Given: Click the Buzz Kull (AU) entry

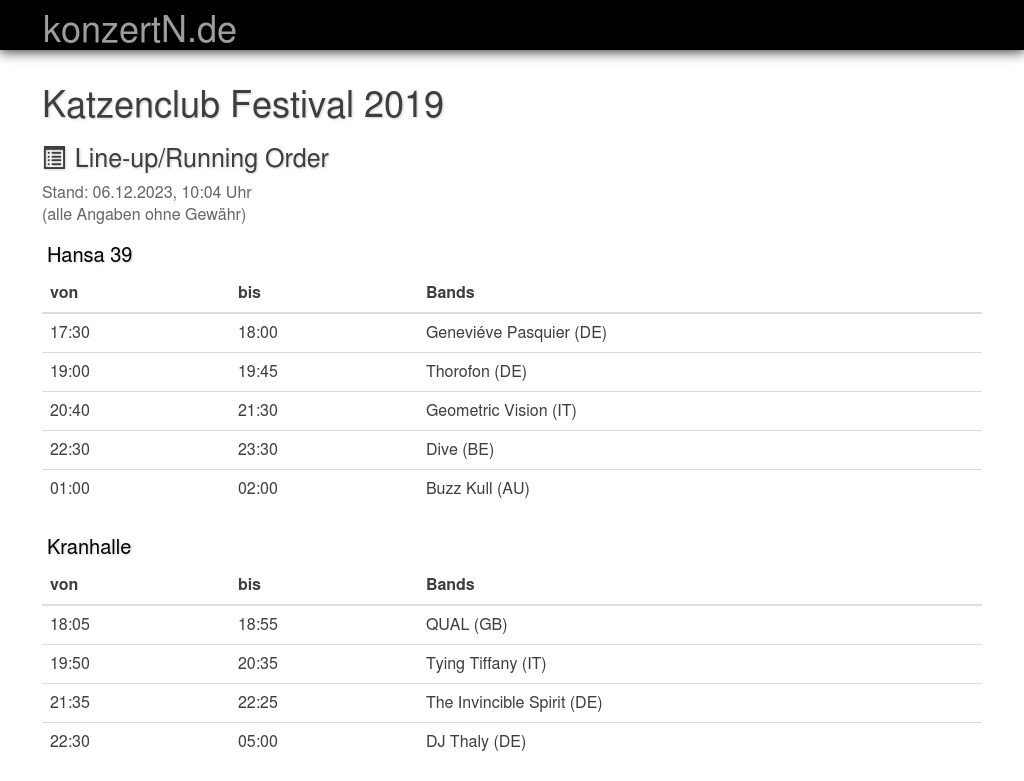Looking at the screenshot, I should click(x=477, y=488).
